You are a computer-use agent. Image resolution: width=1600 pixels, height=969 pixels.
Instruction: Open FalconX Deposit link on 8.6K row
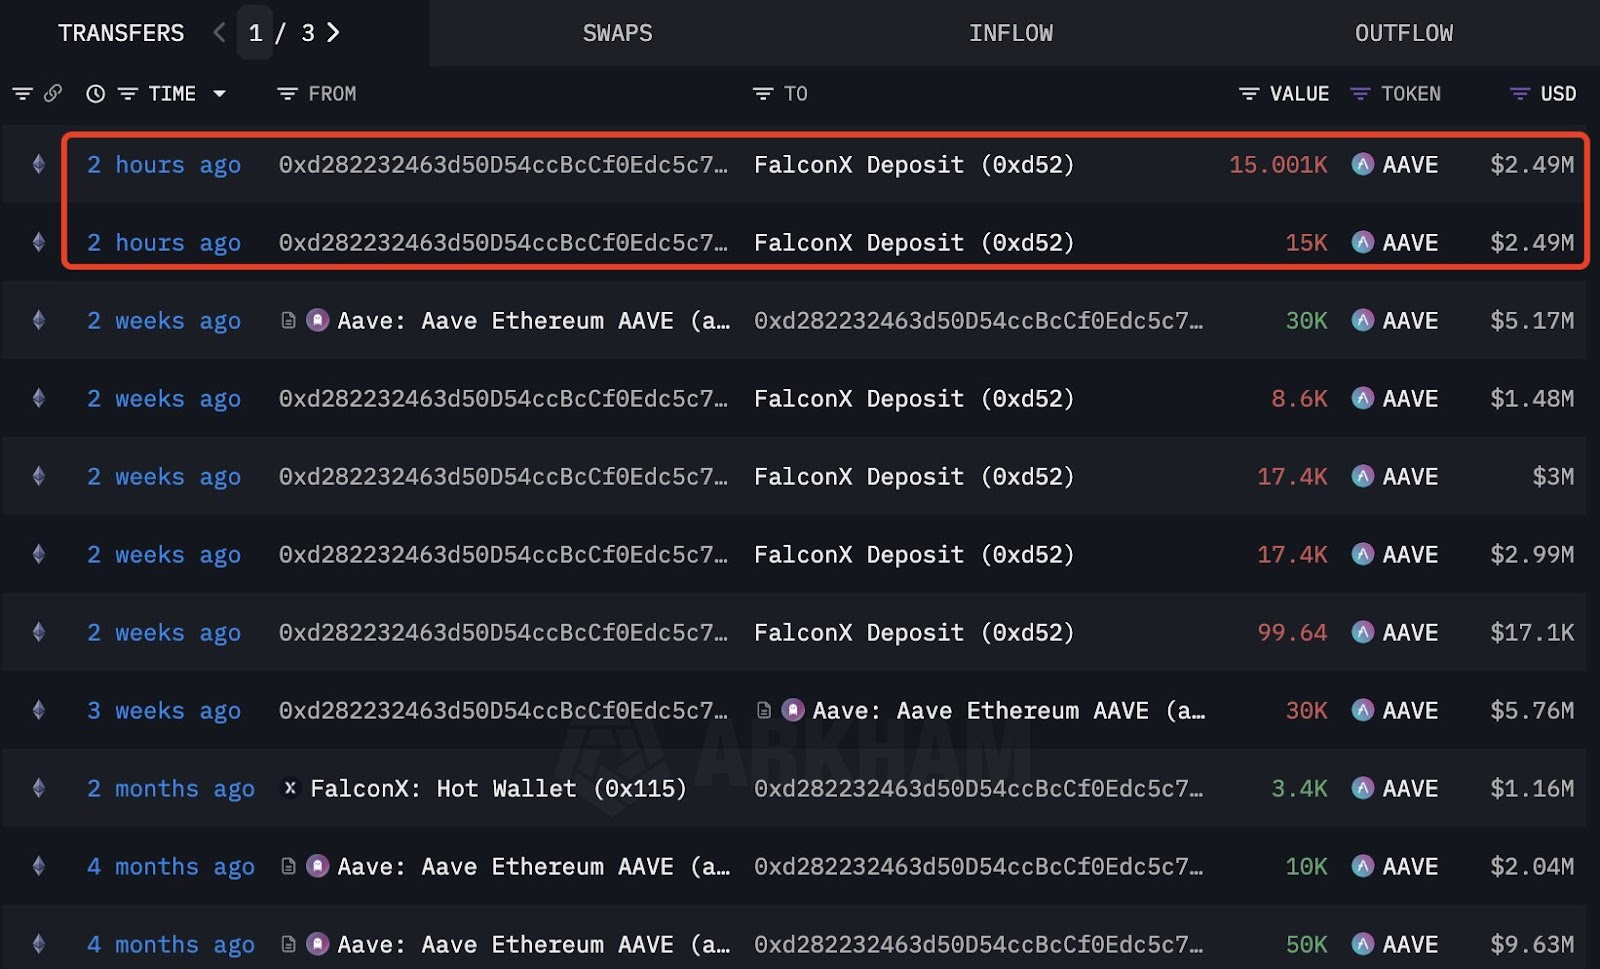(x=914, y=398)
